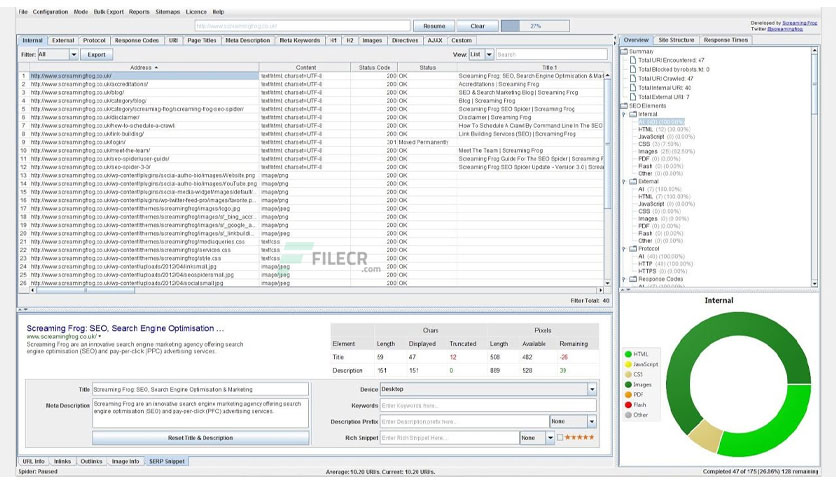
Task: Click the Protocol folder icon in tree
Action: click(x=633, y=248)
